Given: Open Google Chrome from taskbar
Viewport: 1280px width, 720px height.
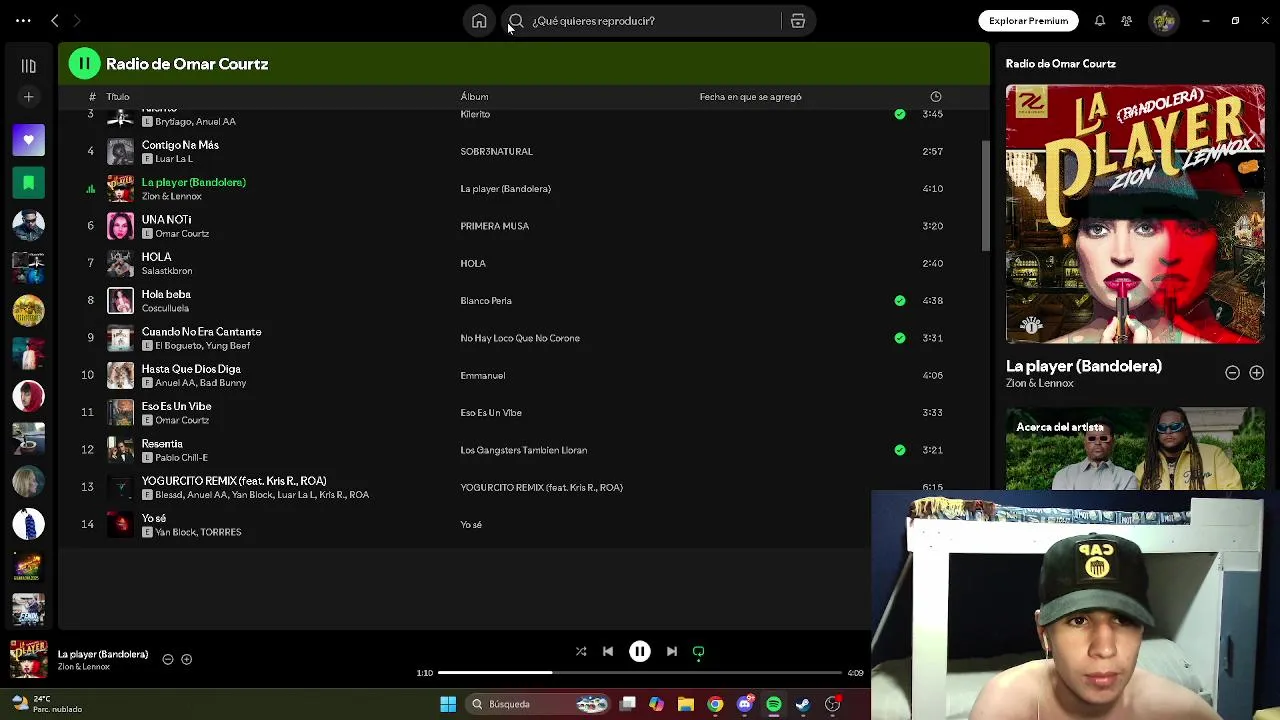Looking at the screenshot, I should 715,704.
